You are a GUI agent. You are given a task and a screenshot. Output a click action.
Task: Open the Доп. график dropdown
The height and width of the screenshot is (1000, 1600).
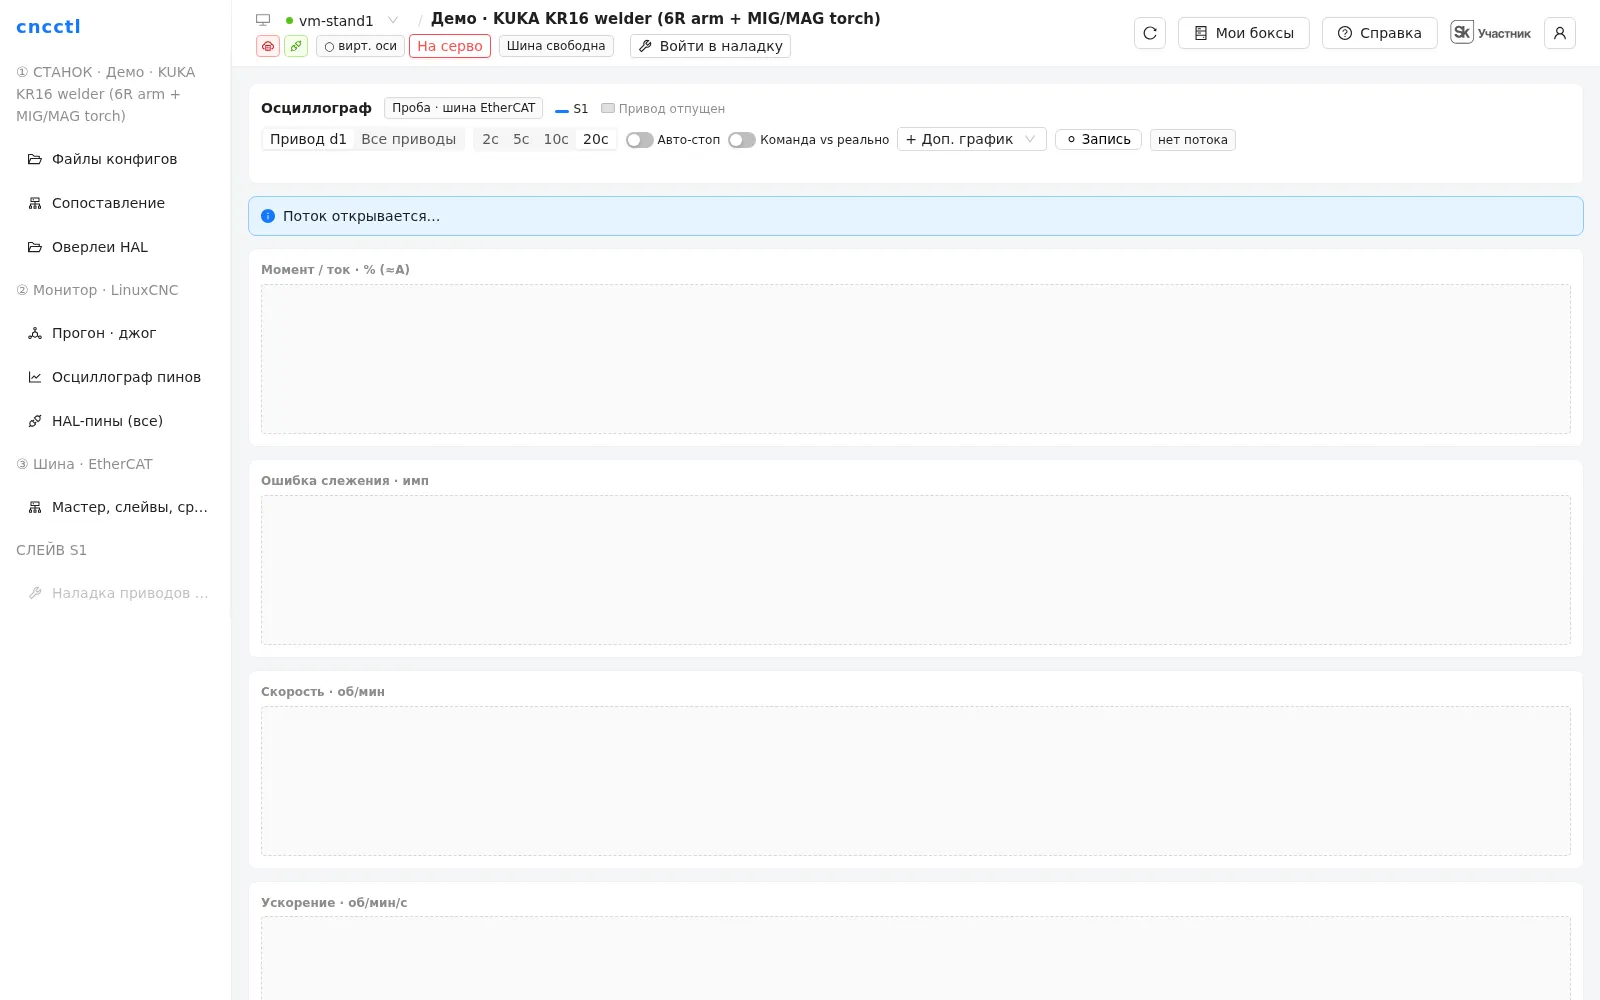tap(972, 139)
